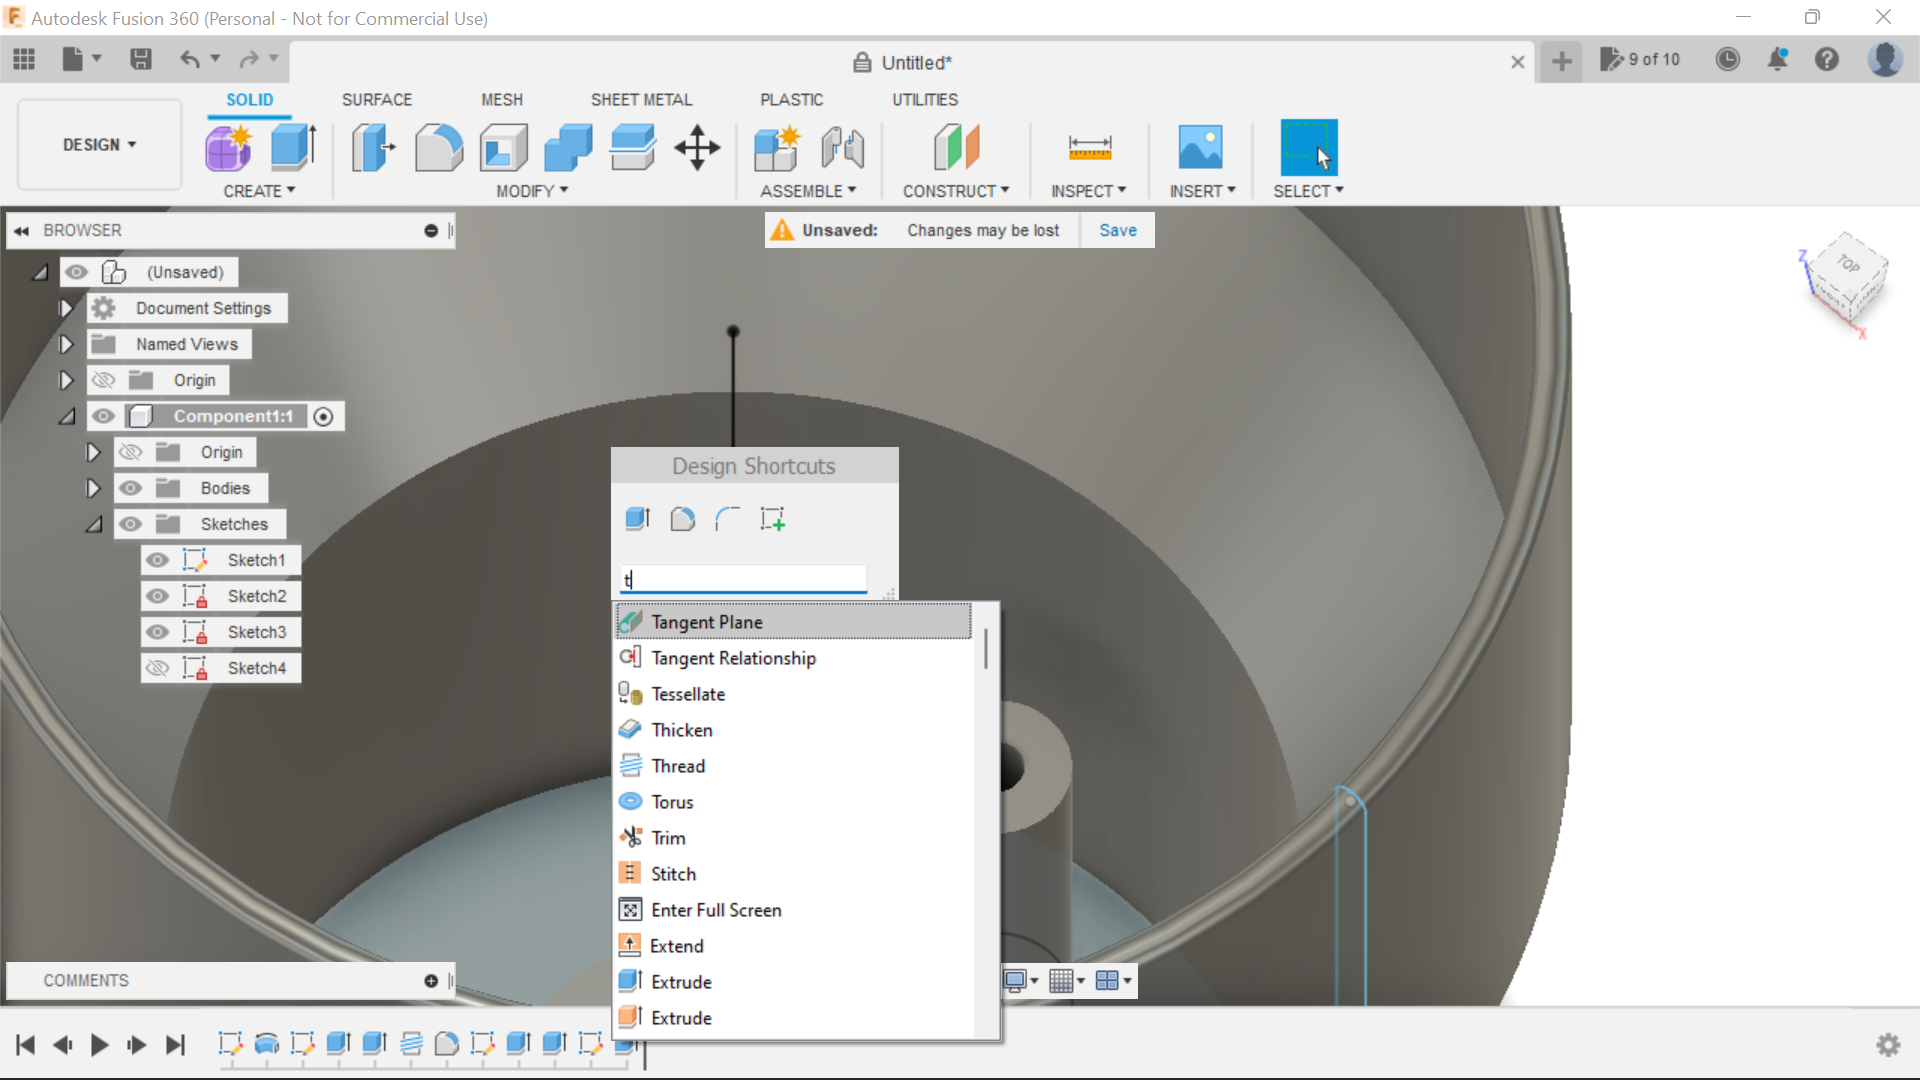Open the CREATE dropdown menu

[259, 191]
